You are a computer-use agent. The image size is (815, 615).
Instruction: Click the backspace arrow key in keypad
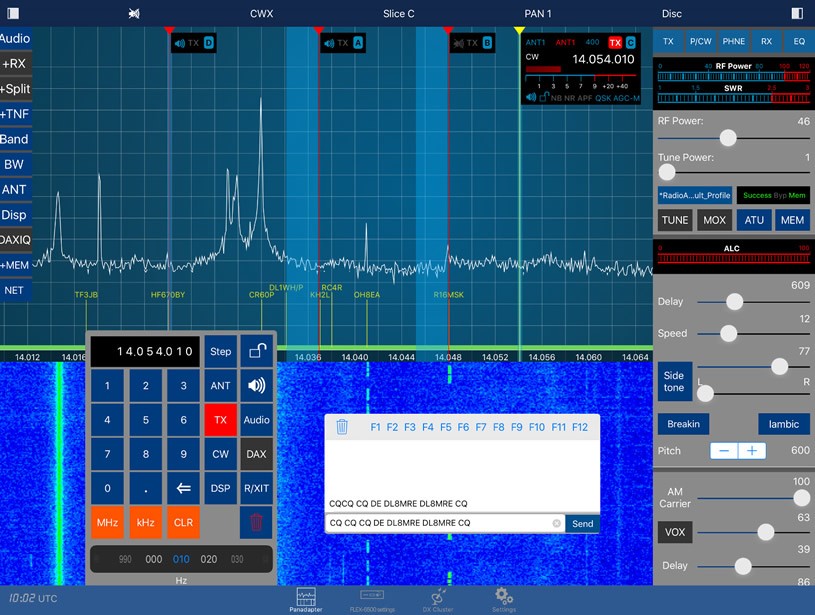point(183,488)
